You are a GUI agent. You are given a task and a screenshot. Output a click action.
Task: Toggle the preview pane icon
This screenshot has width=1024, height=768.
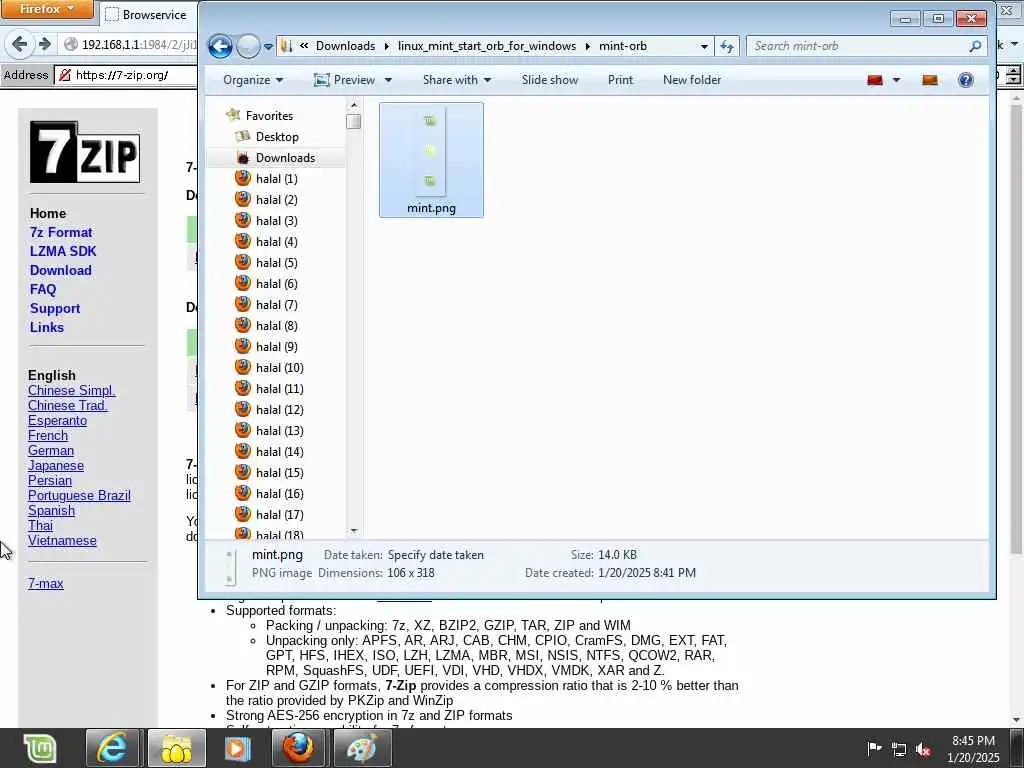929,80
